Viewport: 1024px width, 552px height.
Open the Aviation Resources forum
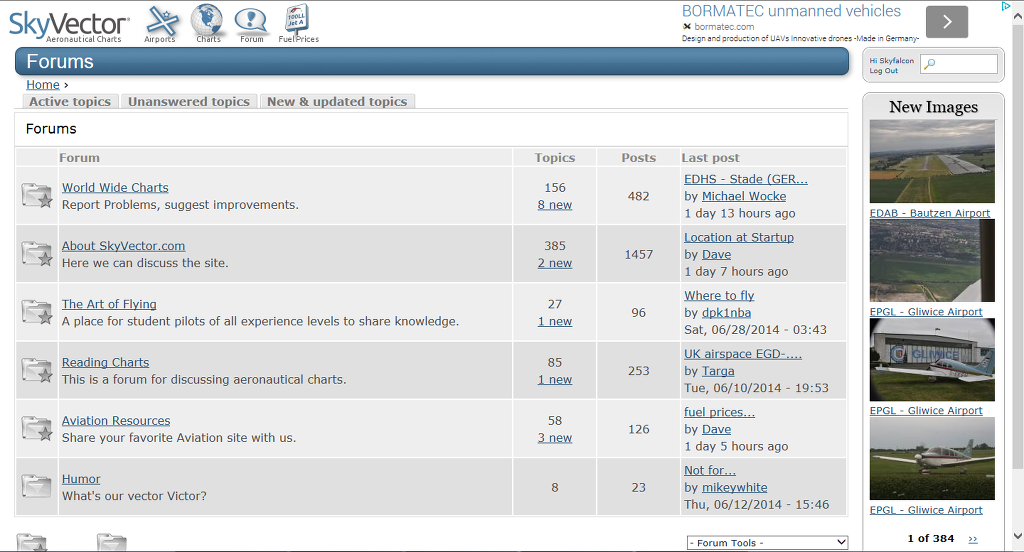(x=116, y=421)
